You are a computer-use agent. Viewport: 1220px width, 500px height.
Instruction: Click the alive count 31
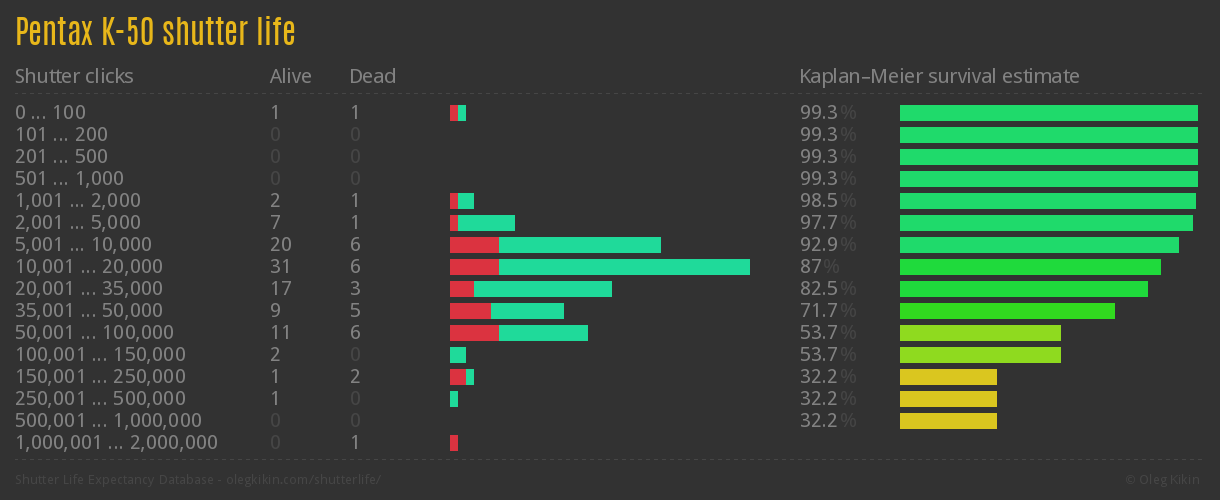(280, 267)
